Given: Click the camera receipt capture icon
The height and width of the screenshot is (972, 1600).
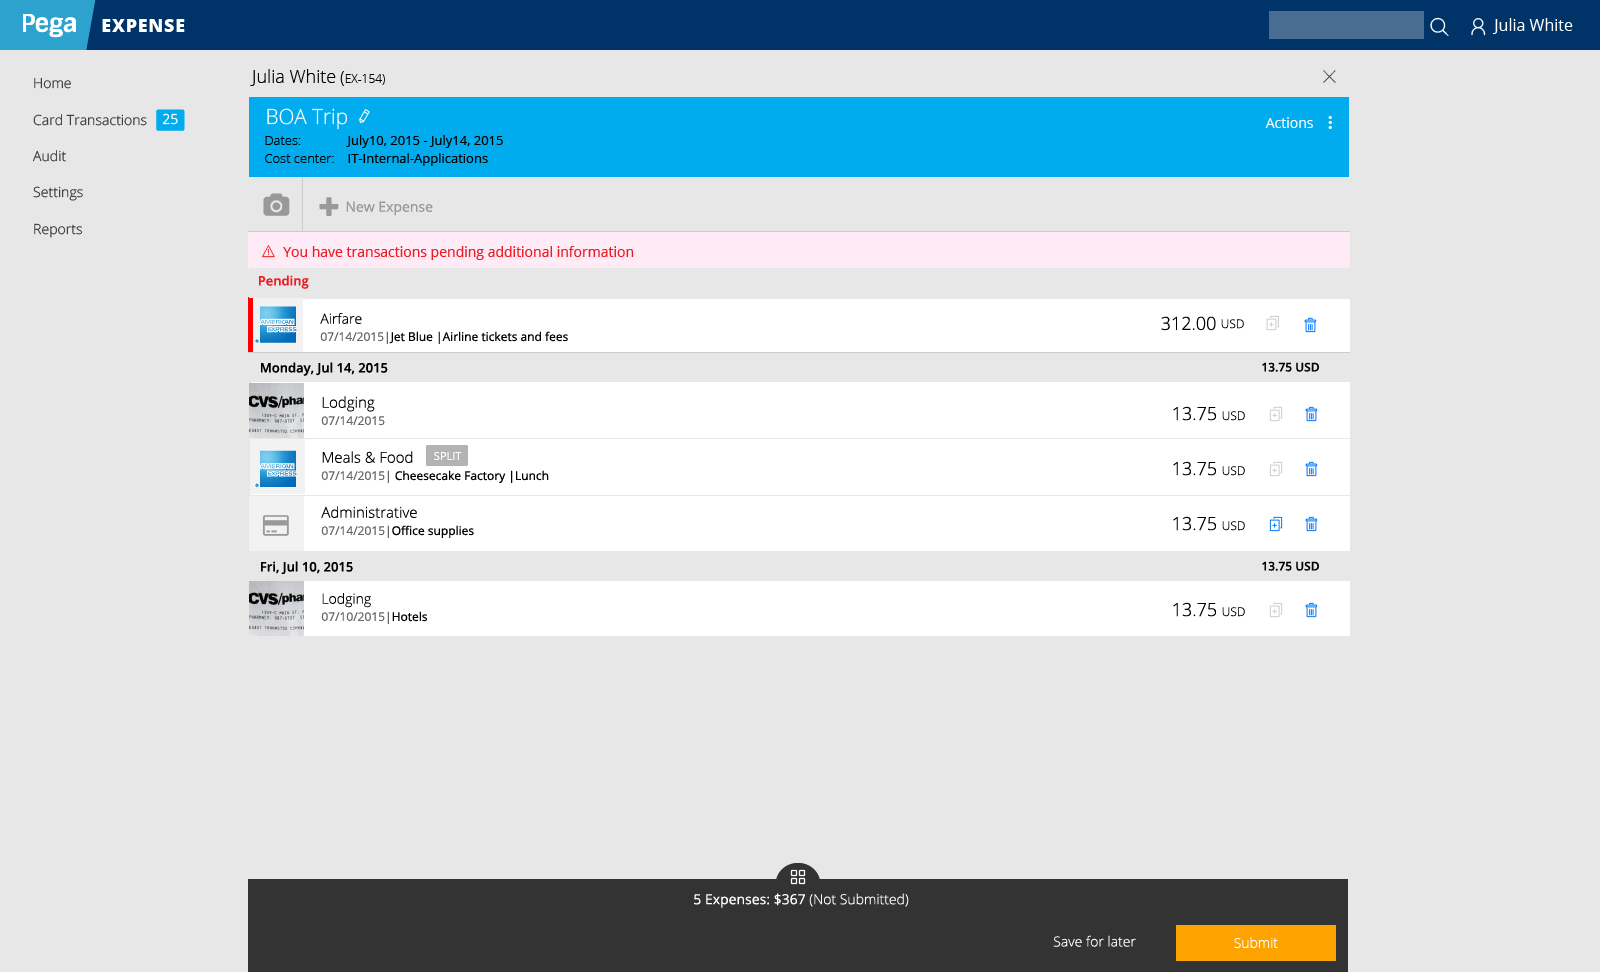Looking at the screenshot, I should pyautogui.click(x=276, y=206).
